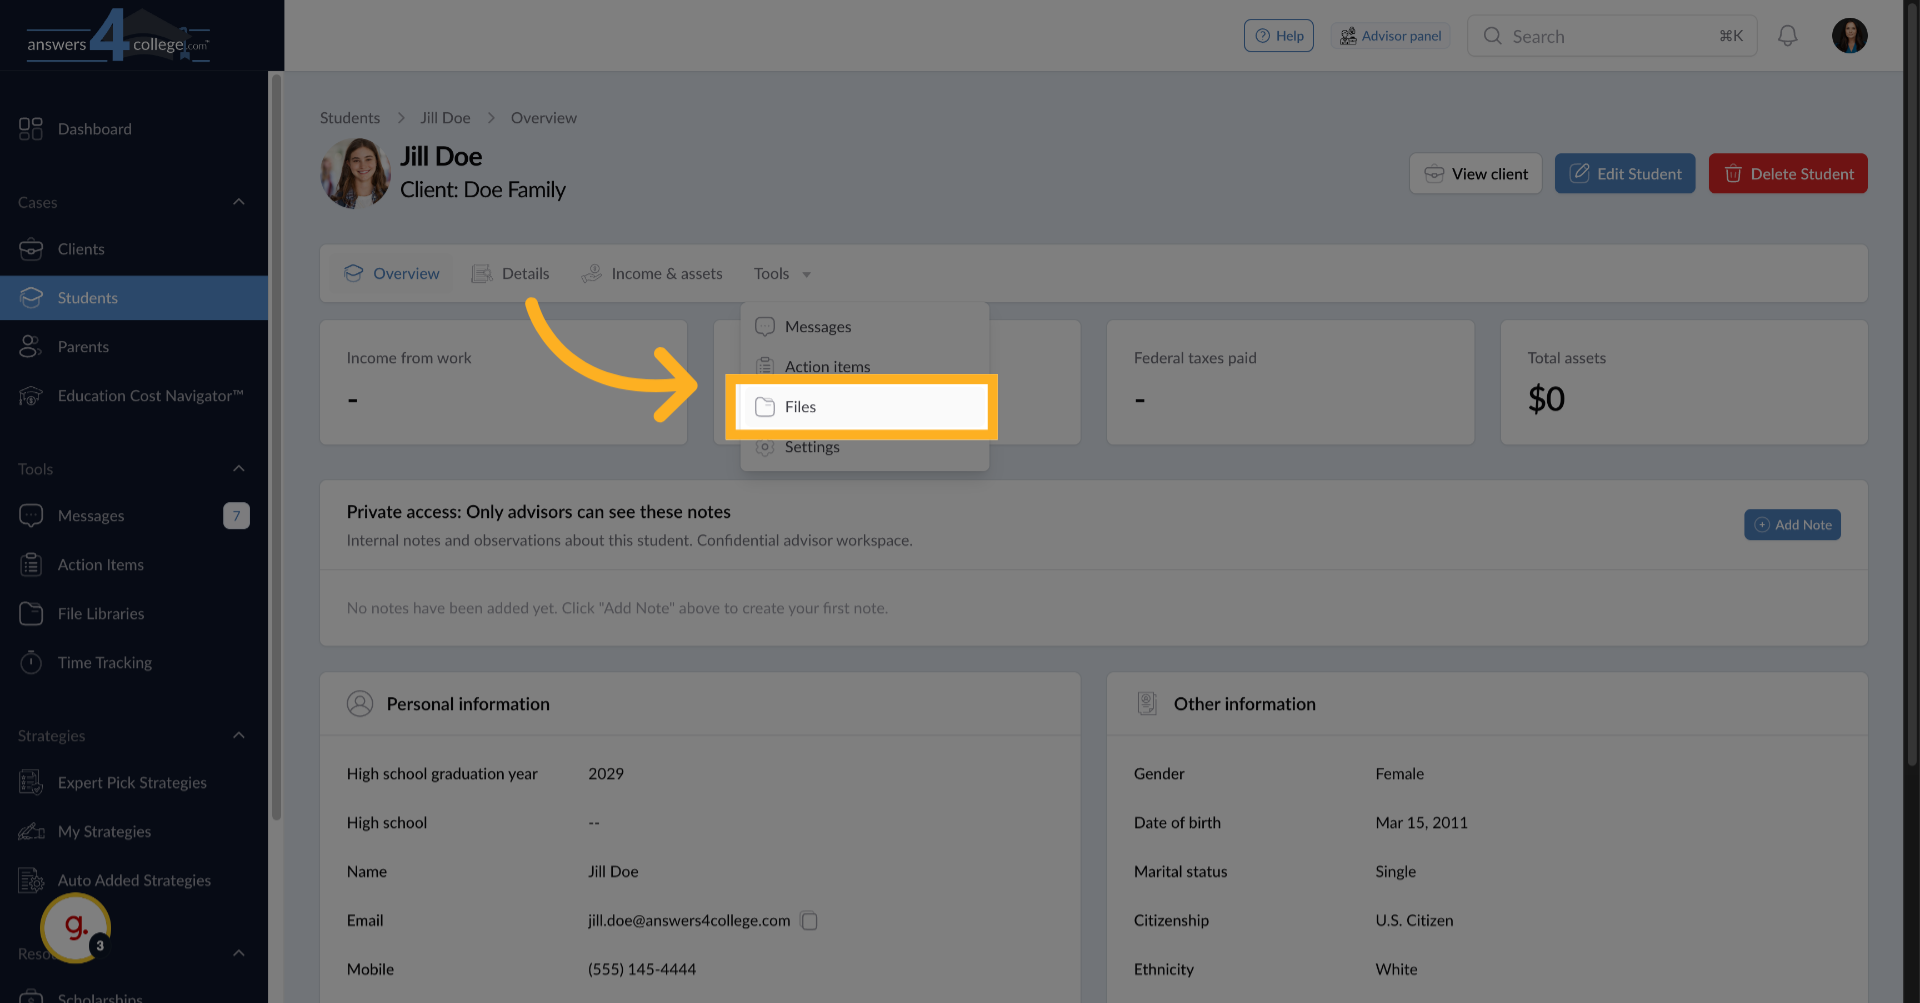This screenshot has width=1920, height=1003.
Task: Open File Libraries folder icon
Action: 31,613
